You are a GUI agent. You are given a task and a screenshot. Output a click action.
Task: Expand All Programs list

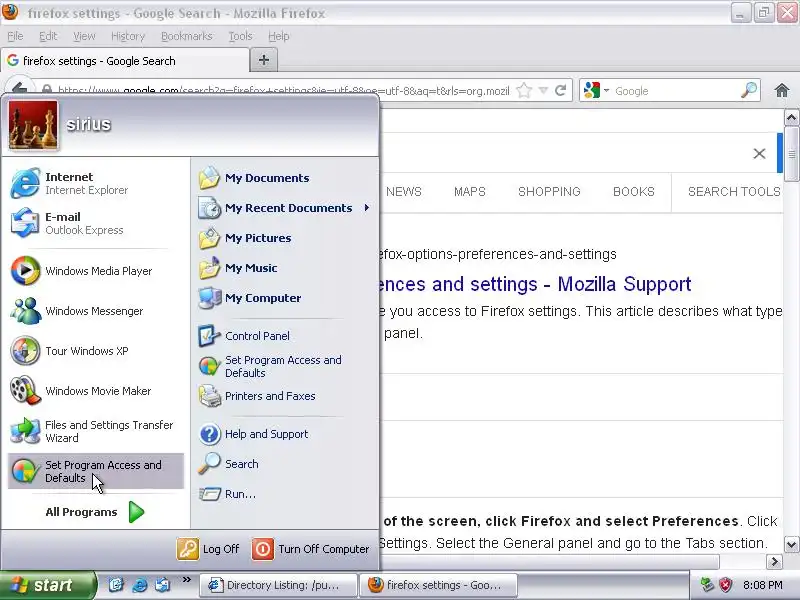(x=95, y=512)
